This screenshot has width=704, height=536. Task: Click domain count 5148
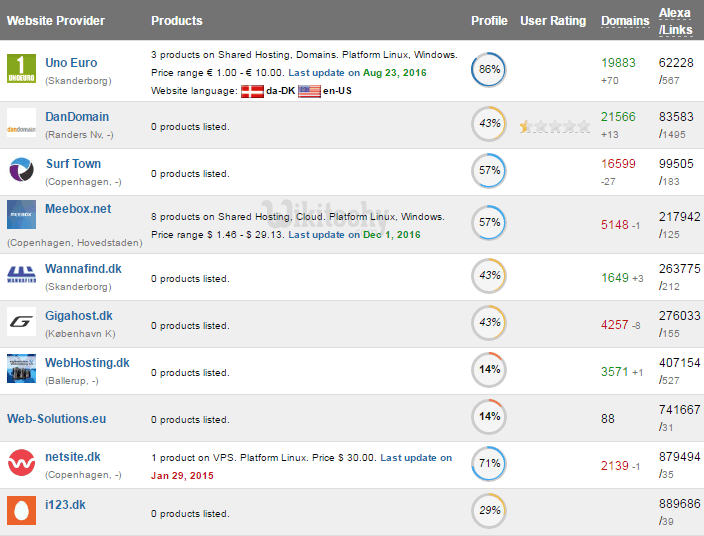point(615,224)
